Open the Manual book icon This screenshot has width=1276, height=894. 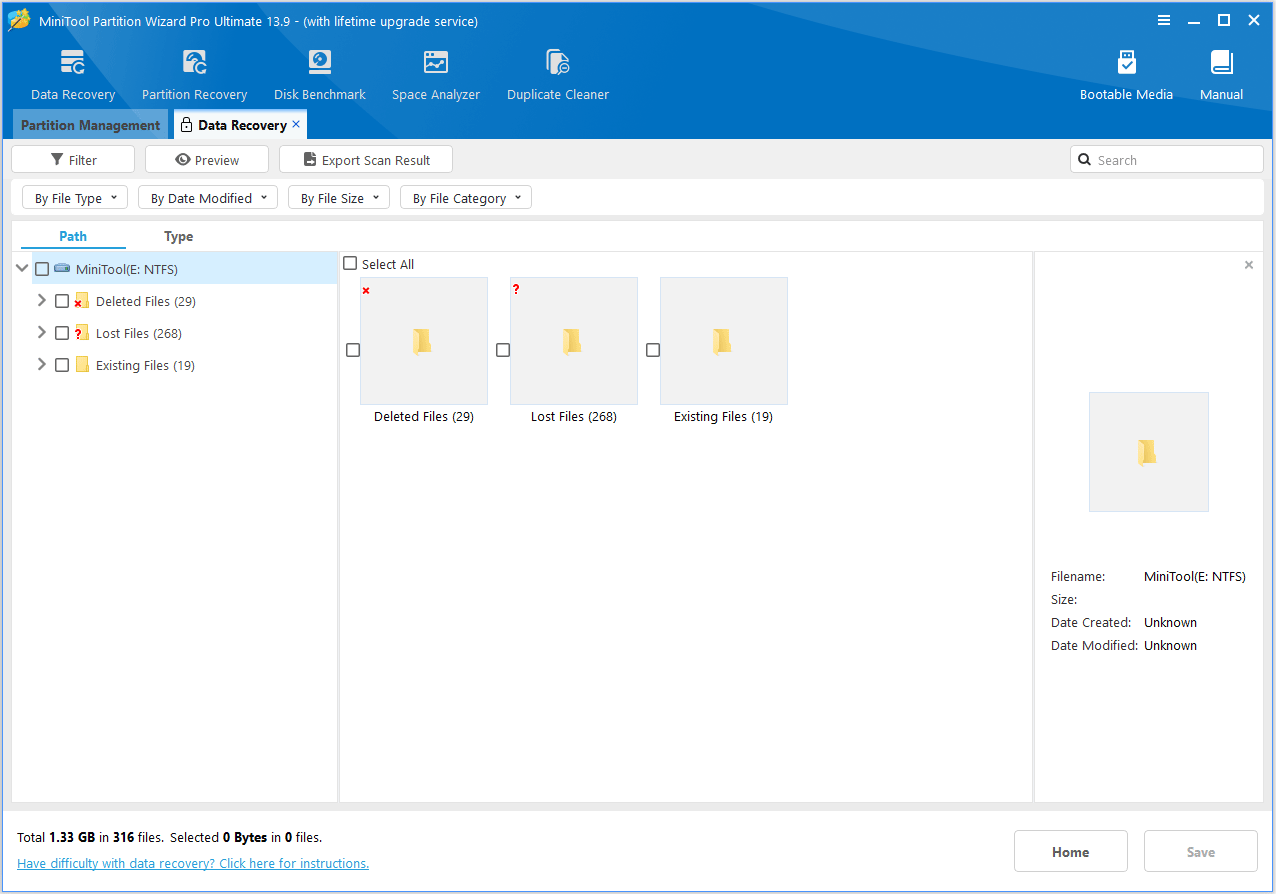point(1221,63)
